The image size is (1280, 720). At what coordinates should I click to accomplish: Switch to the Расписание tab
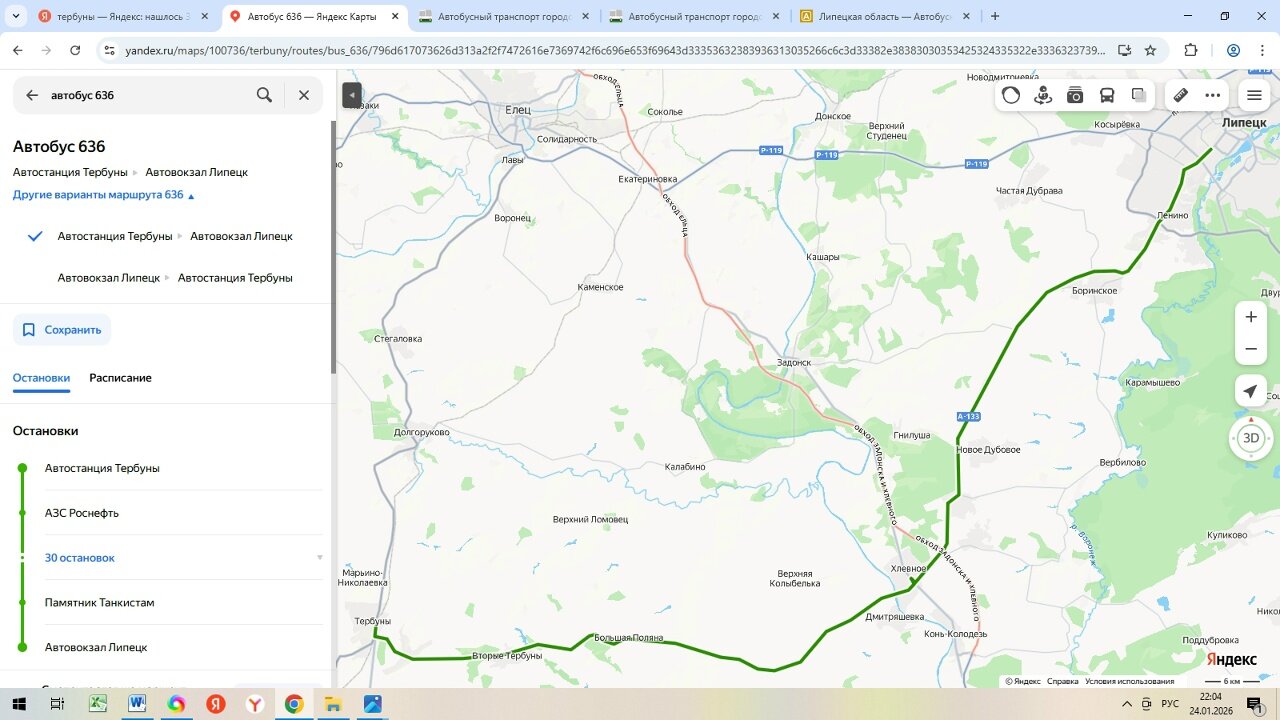click(120, 378)
